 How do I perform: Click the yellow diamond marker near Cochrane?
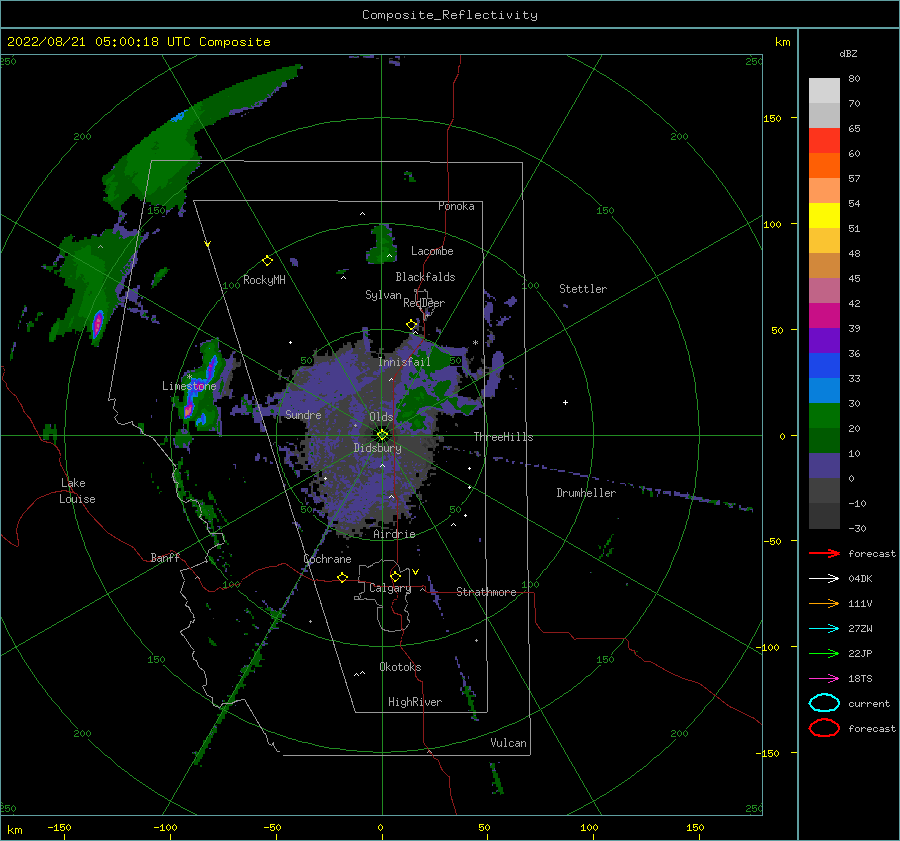342,577
